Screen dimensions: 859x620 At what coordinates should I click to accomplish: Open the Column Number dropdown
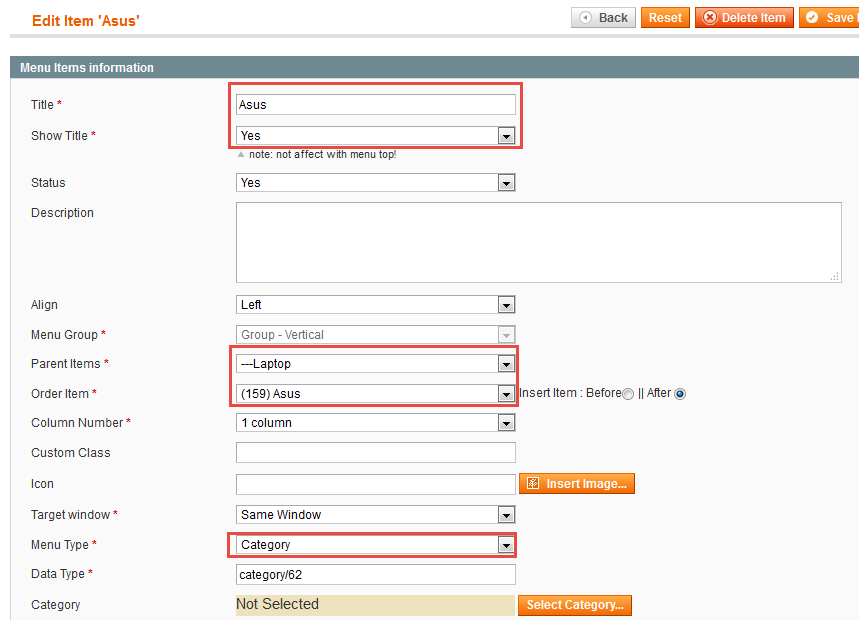click(x=376, y=423)
